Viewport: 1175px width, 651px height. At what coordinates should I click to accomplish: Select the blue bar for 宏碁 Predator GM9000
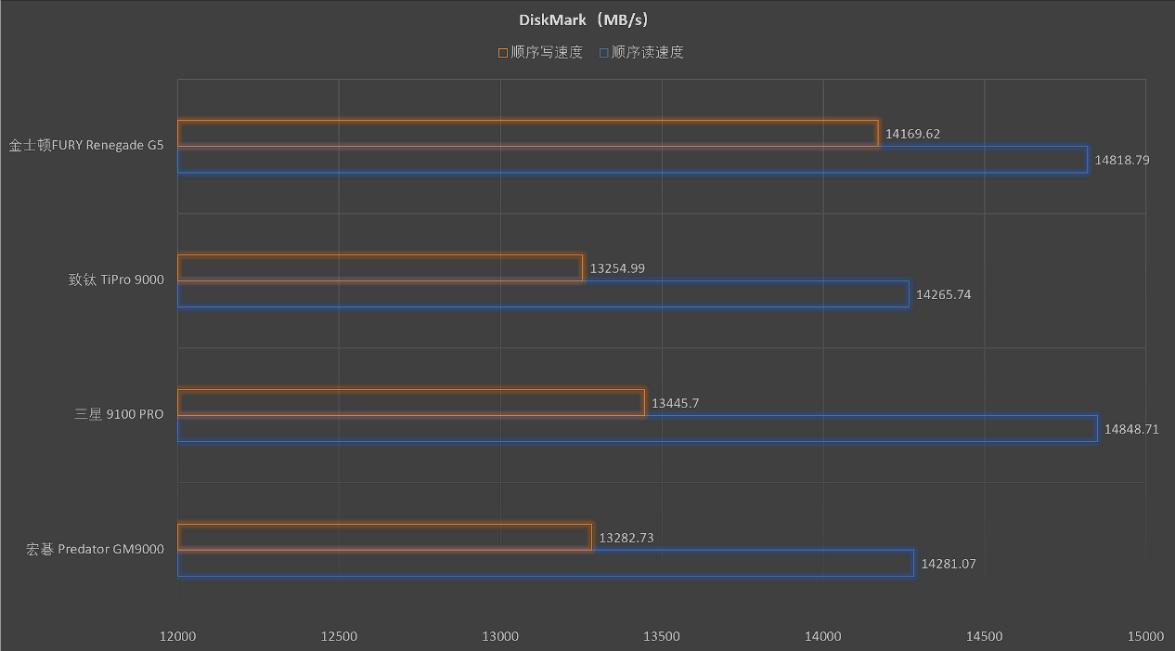coord(546,563)
